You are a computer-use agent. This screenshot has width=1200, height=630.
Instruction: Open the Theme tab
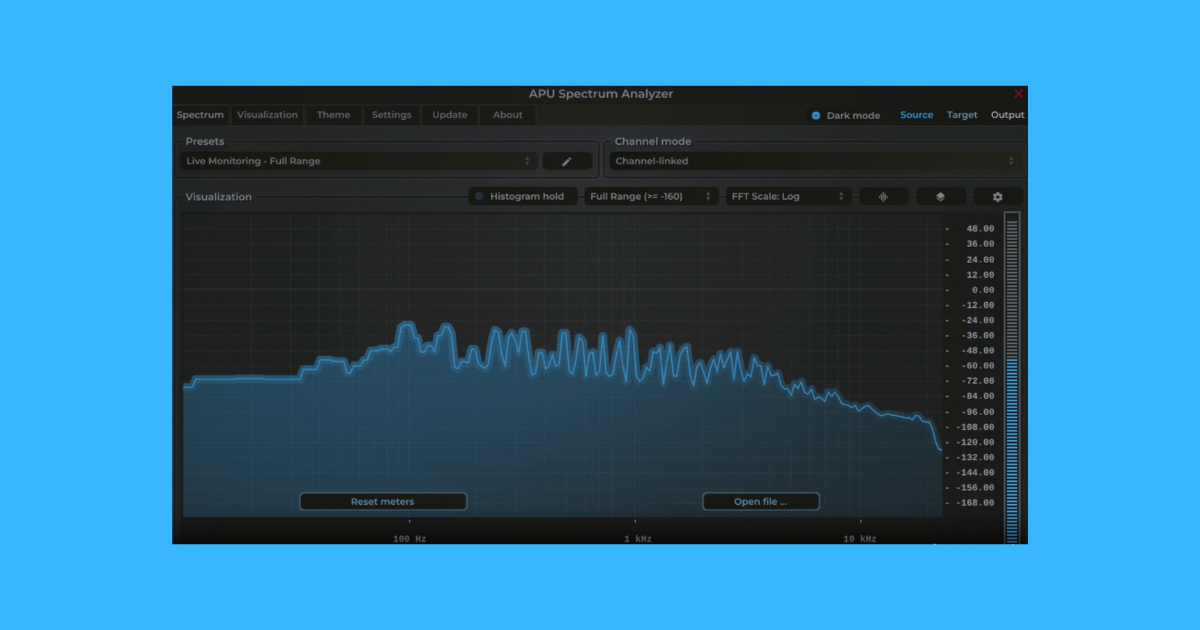pyautogui.click(x=334, y=115)
